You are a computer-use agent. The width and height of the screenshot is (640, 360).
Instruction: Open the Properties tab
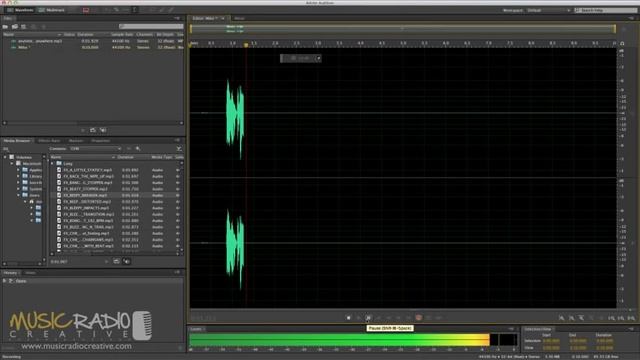(x=100, y=141)
